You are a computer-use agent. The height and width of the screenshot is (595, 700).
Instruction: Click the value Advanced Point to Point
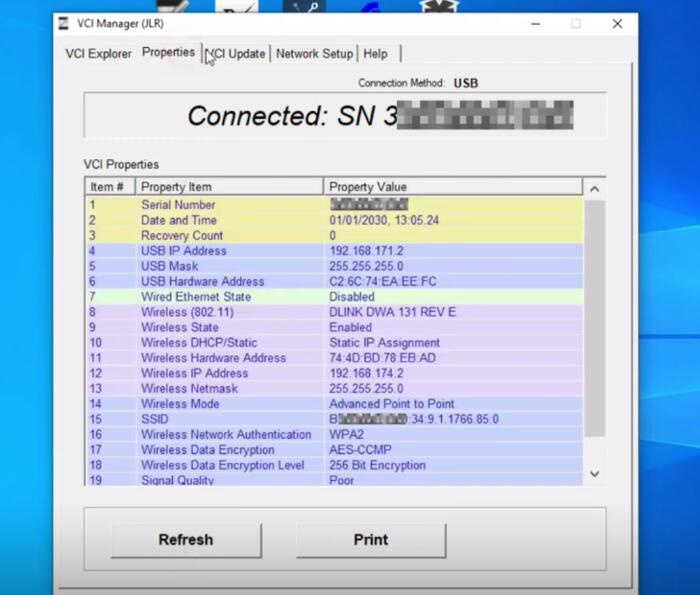pos(392,404)
